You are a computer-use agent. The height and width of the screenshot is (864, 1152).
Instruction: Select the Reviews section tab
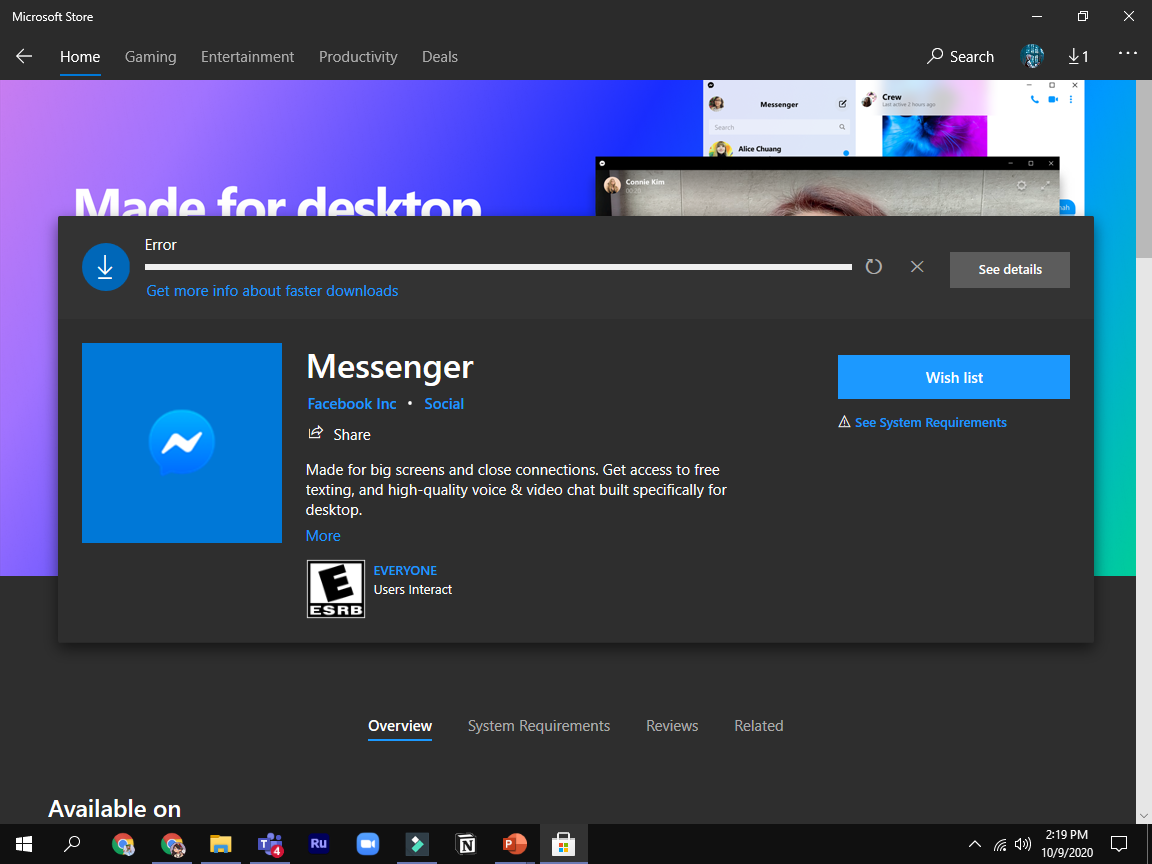click(672, 726)
